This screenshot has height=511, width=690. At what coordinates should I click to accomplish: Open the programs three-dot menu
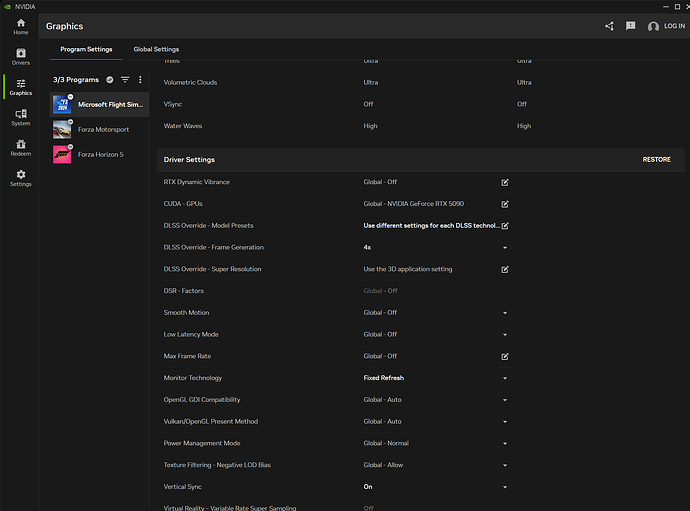coord(140,80)
